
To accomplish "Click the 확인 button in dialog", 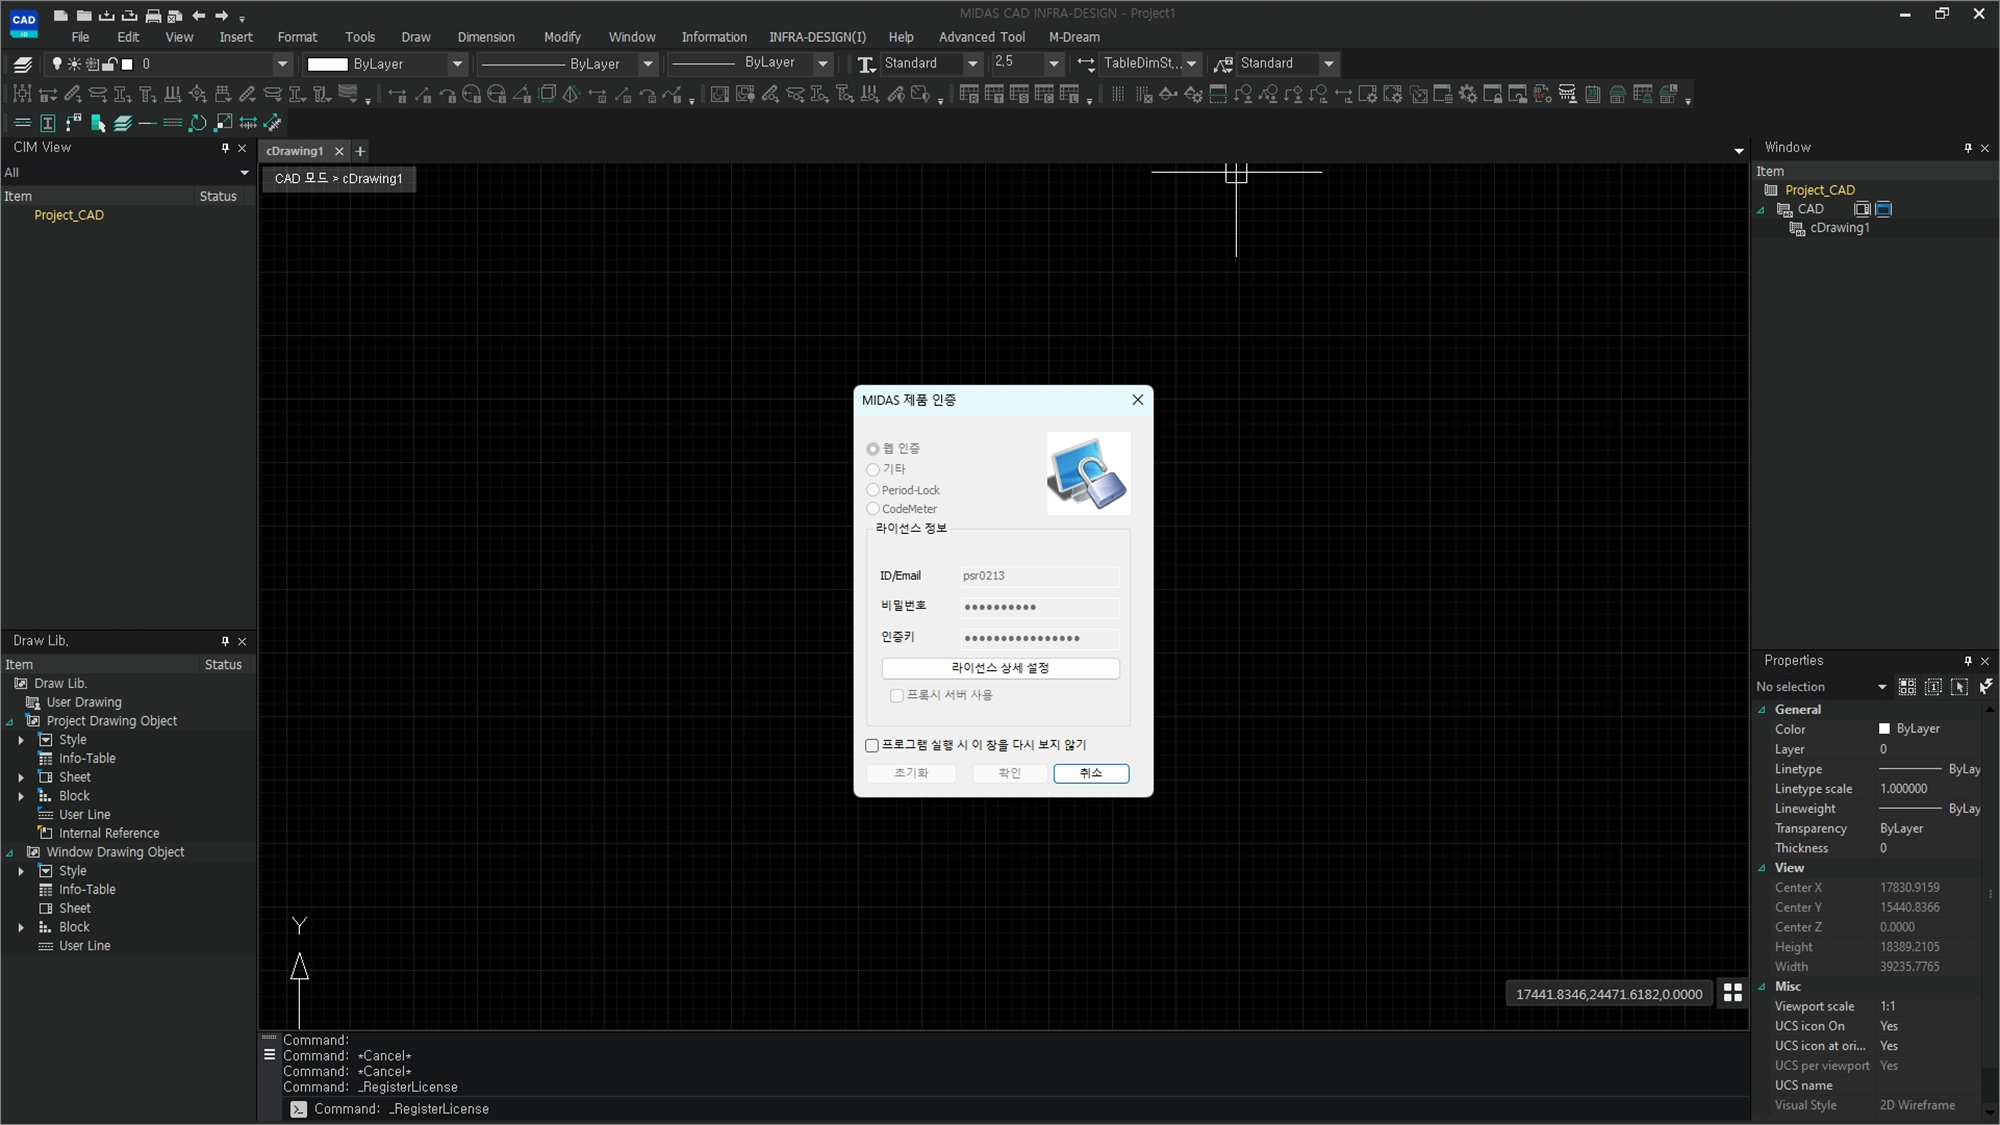I will tap(1010, 773).
